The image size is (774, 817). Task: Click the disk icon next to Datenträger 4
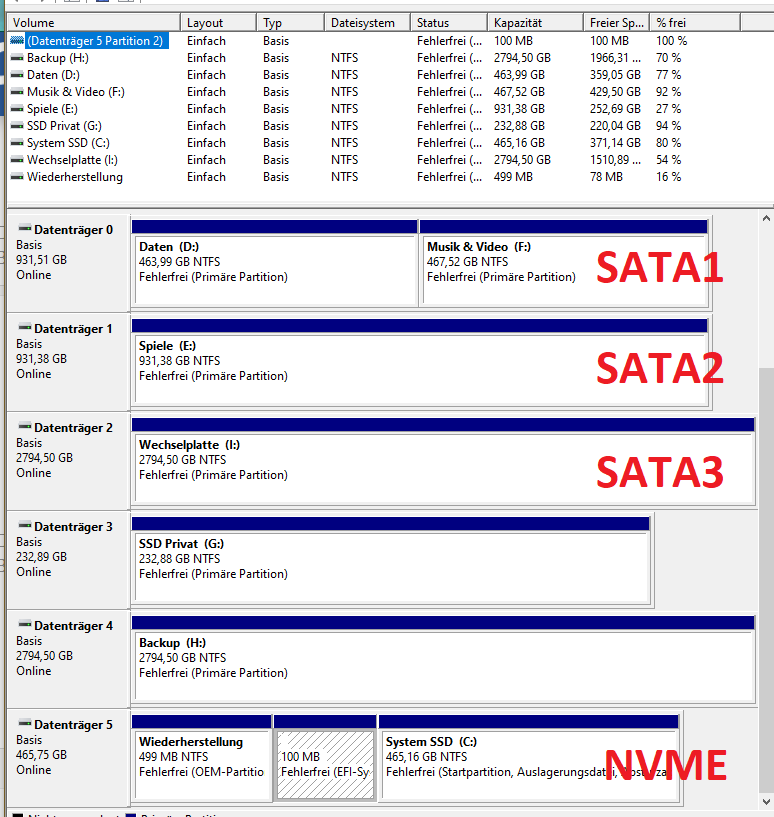point(24,624)
